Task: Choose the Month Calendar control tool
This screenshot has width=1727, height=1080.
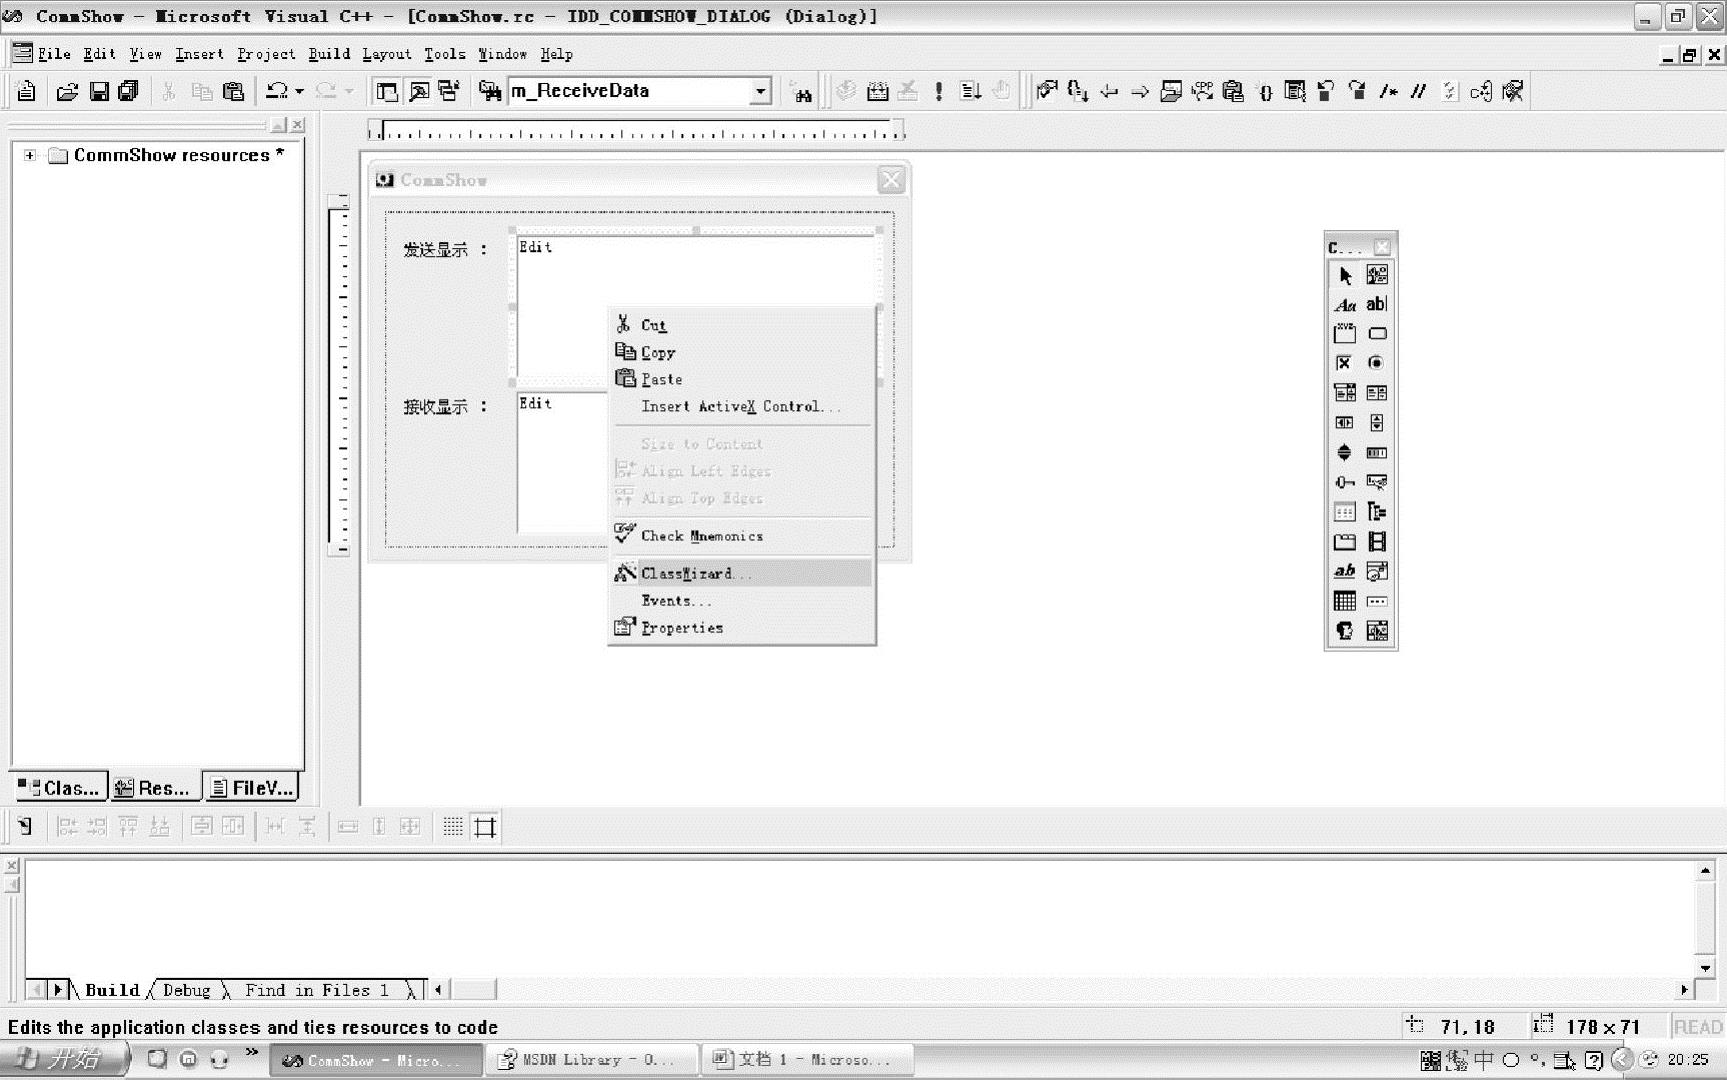Action: pos(1345,601)
